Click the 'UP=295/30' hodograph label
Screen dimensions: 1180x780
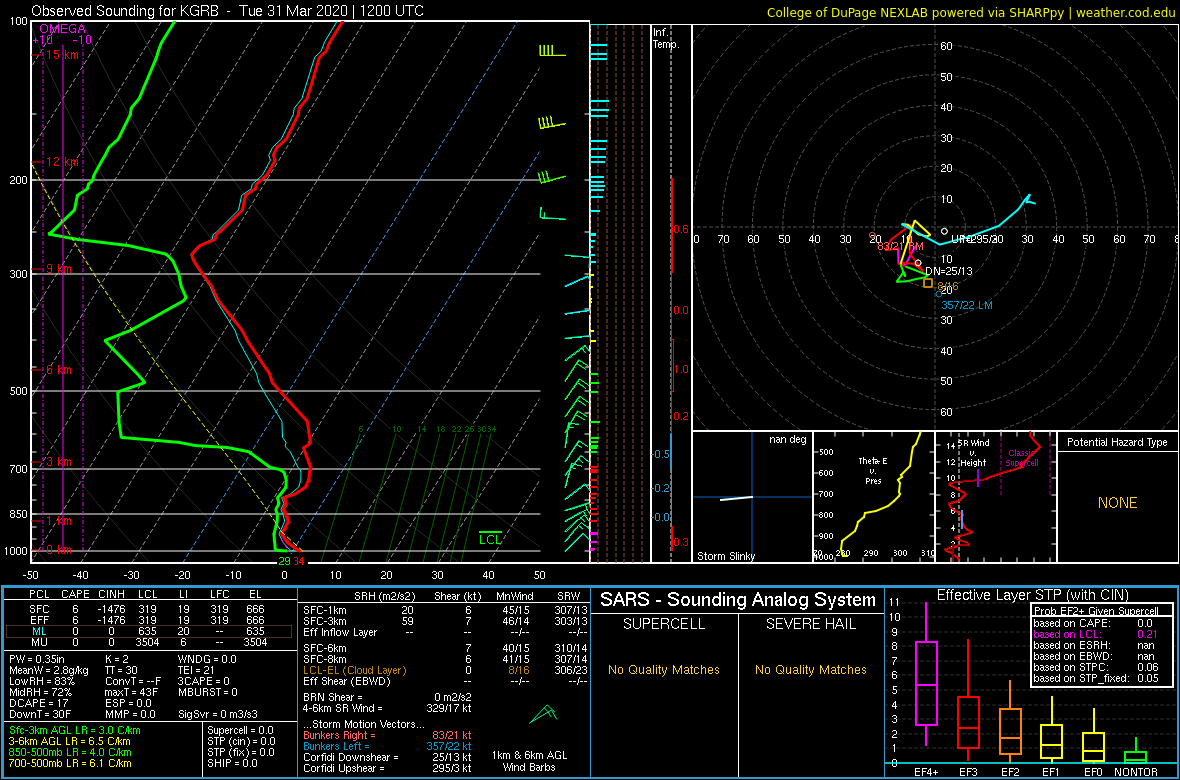(977, 239)
